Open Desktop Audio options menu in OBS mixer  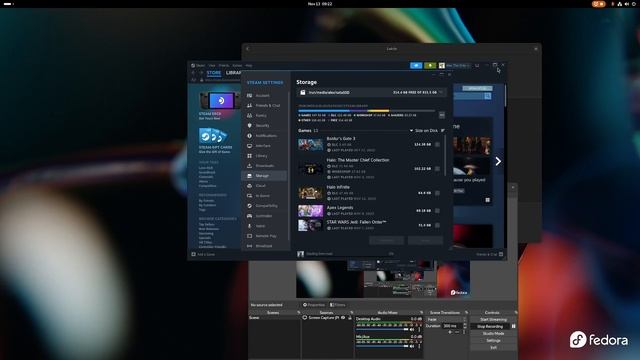pos(419,329)
